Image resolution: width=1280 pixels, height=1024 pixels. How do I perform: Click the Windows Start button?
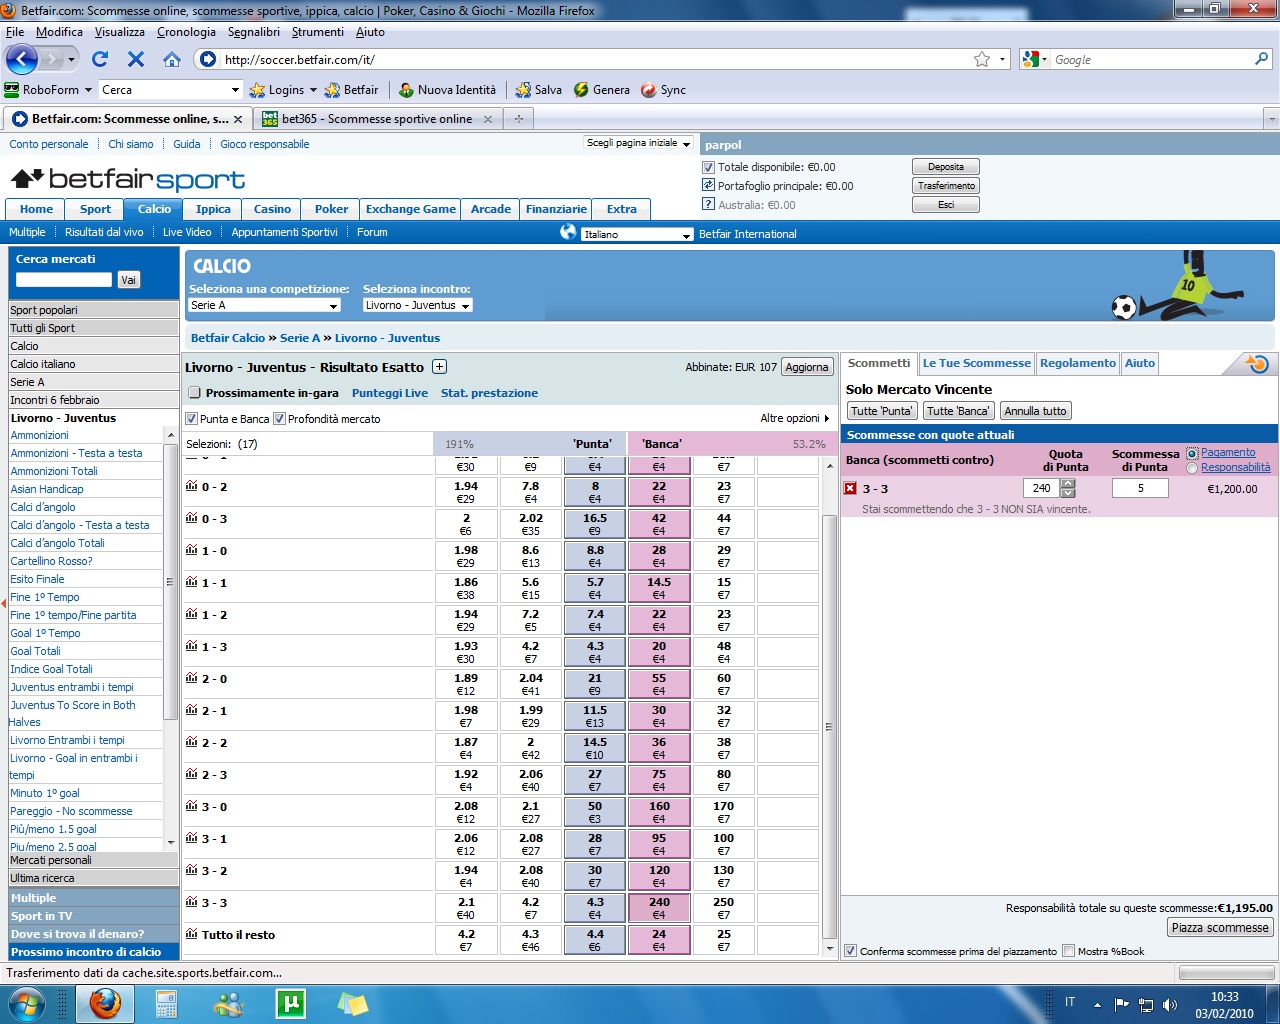[25, 1003]
